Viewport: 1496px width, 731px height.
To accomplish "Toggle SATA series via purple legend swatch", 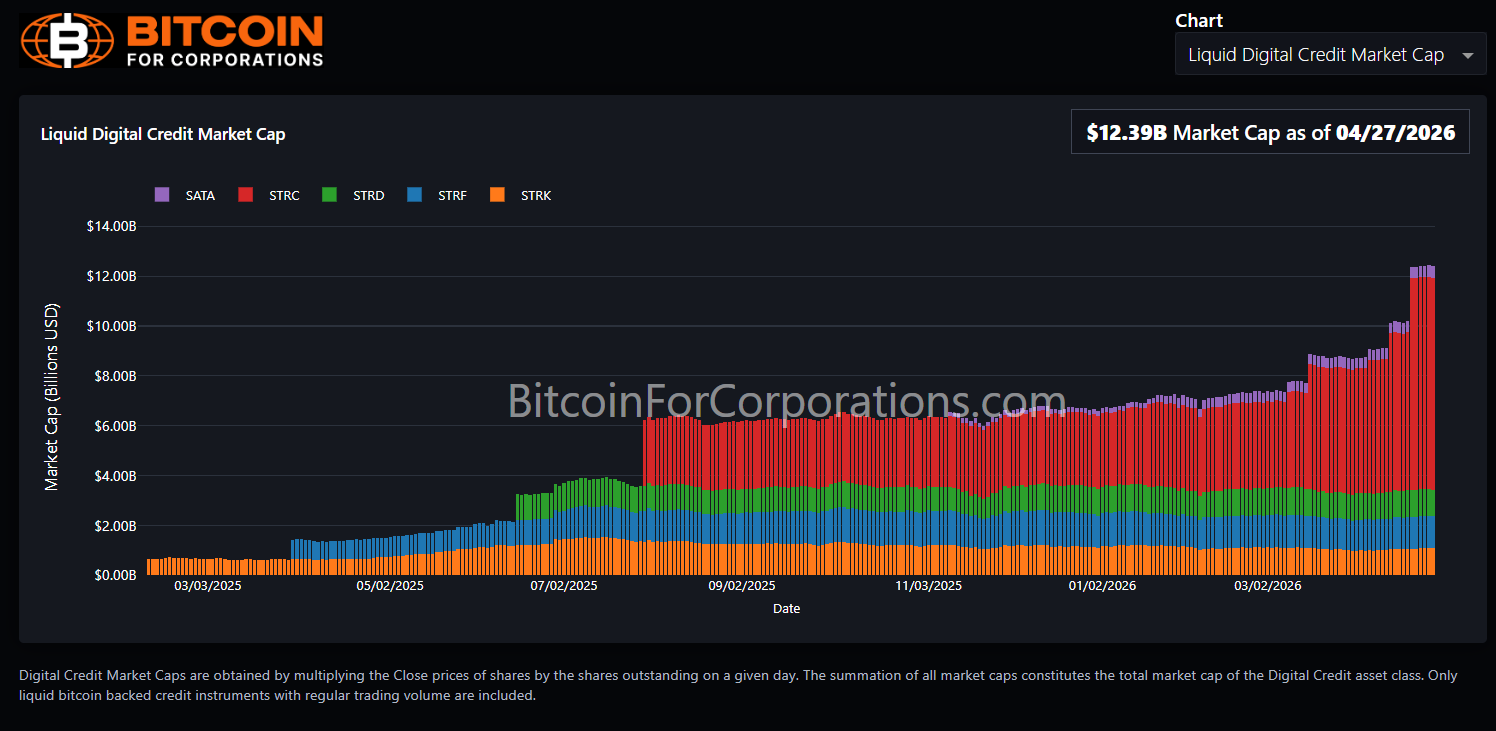I will coord(162,195).
